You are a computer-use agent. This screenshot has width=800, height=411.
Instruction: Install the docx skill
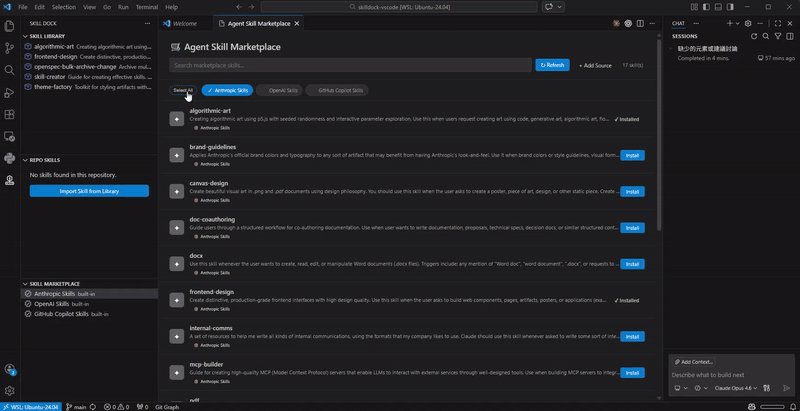632,264
